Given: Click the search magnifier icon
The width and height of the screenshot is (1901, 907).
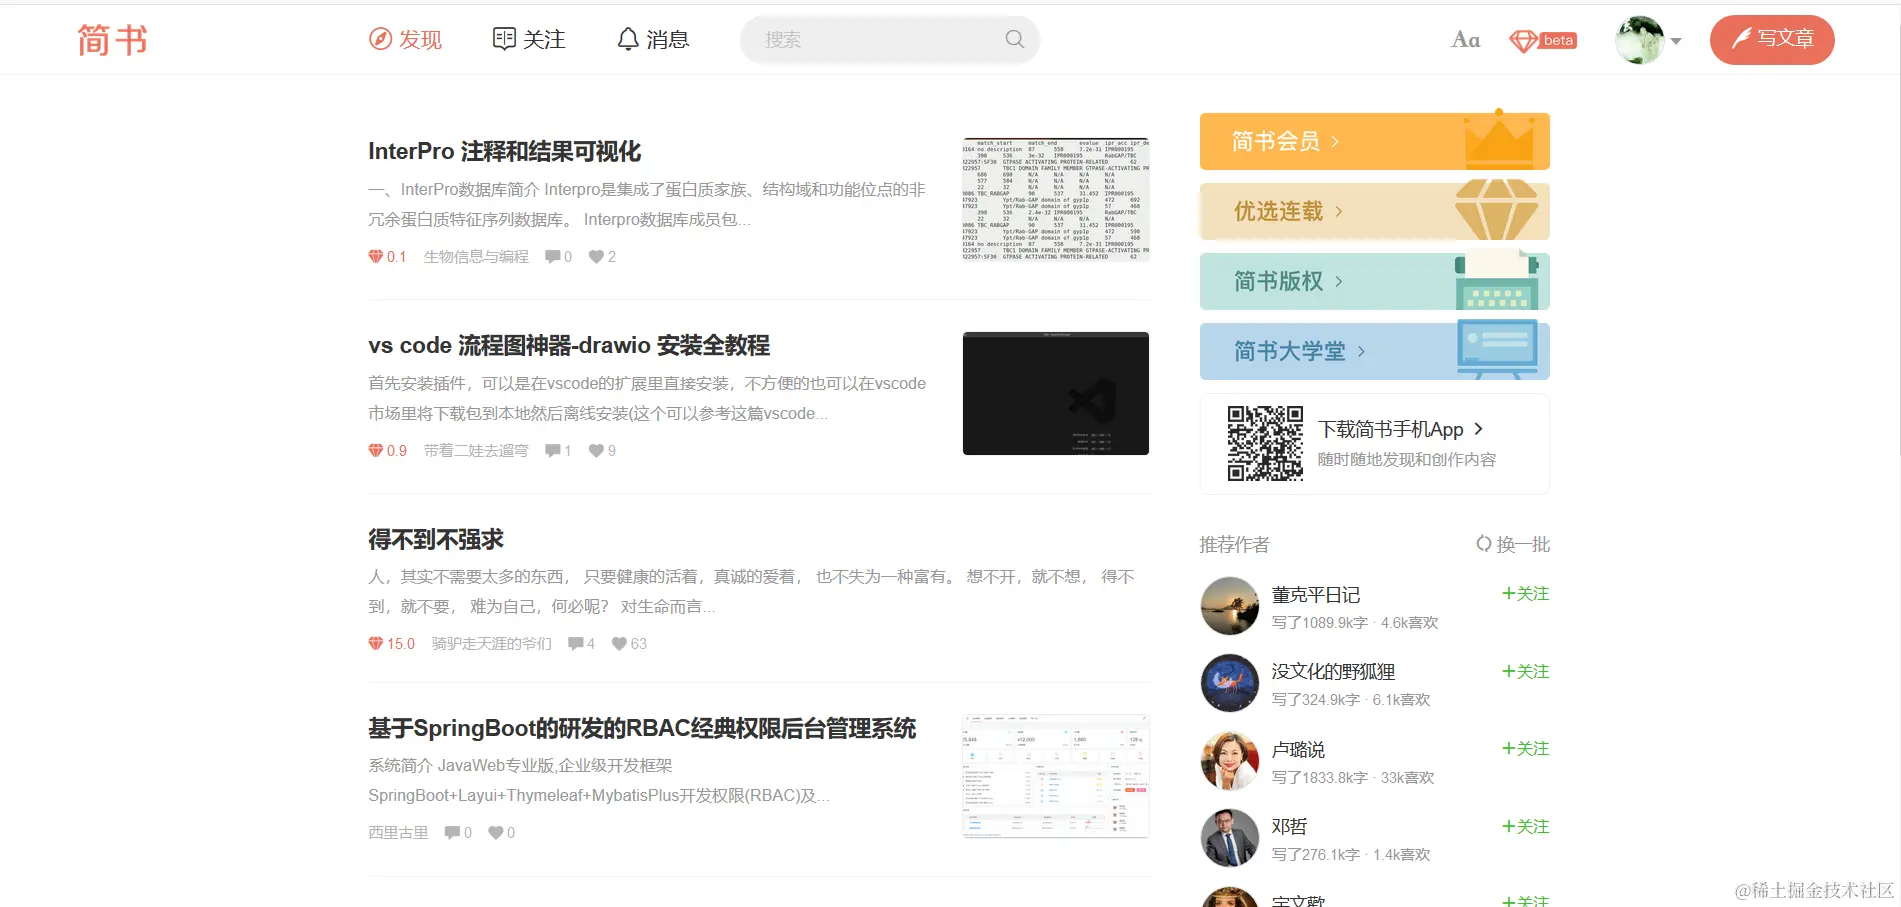Looking at the screenshot, I should click(1013, 39).
